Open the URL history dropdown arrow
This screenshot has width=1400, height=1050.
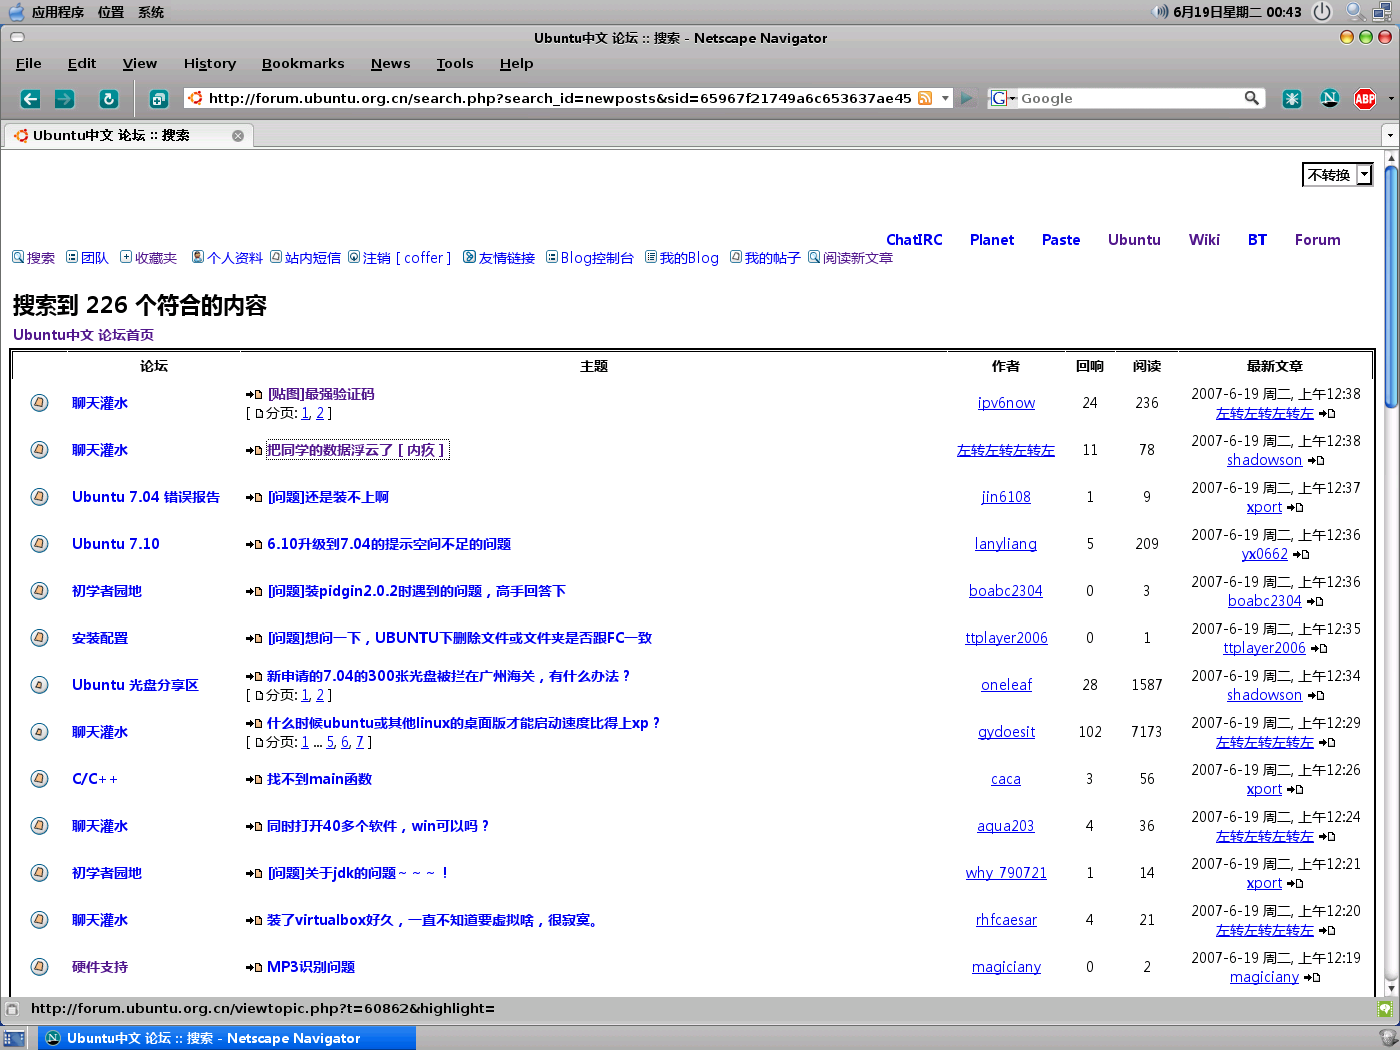945,98
